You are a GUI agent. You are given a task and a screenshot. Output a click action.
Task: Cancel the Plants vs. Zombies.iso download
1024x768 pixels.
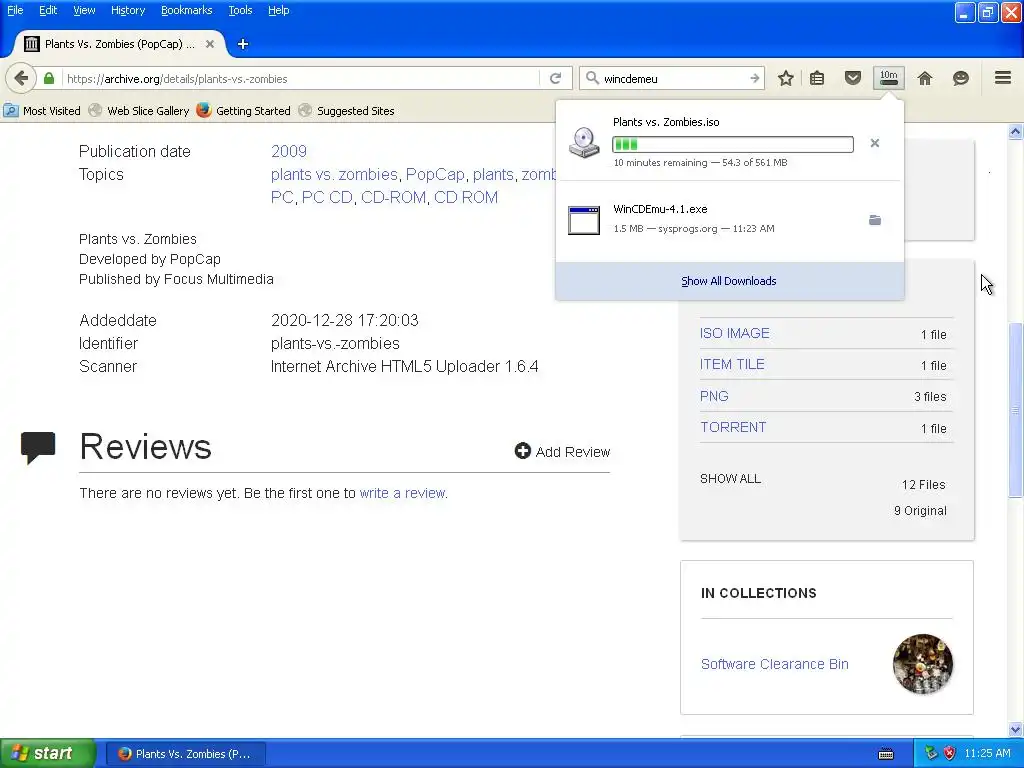pyautogui.click(x=875, y=143)
